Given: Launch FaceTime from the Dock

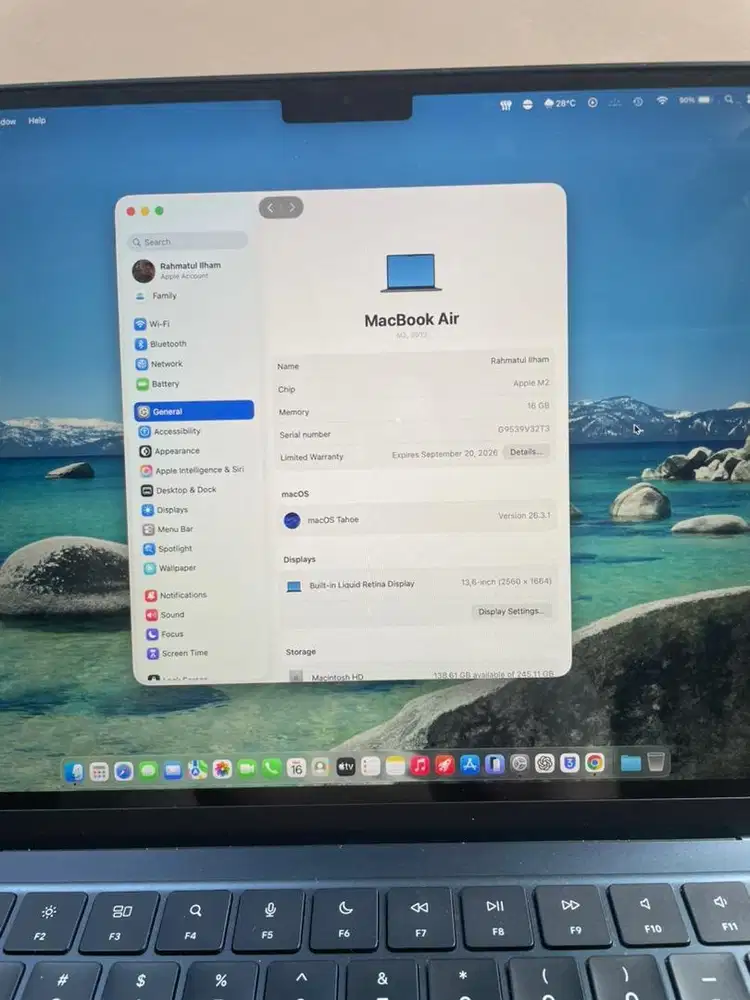Looking at the screenshot, I should [246, 768].
